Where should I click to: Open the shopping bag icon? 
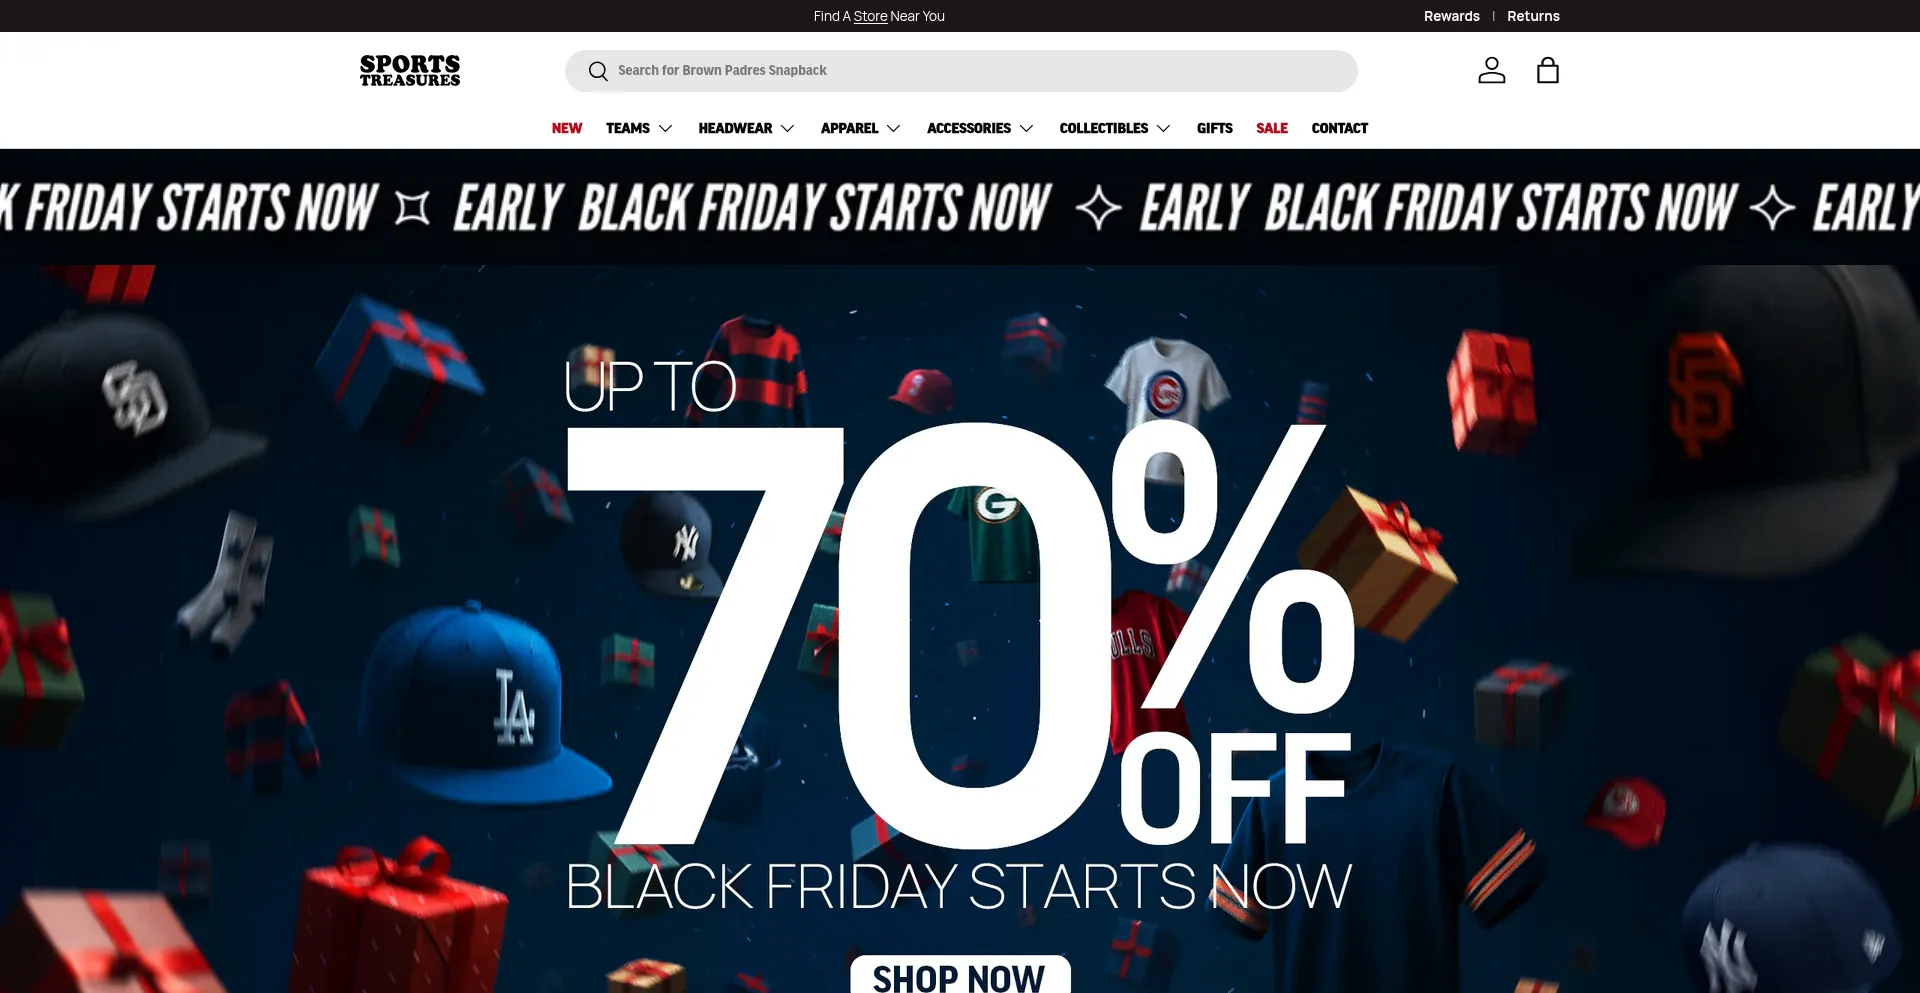[x=1547, y=70]
